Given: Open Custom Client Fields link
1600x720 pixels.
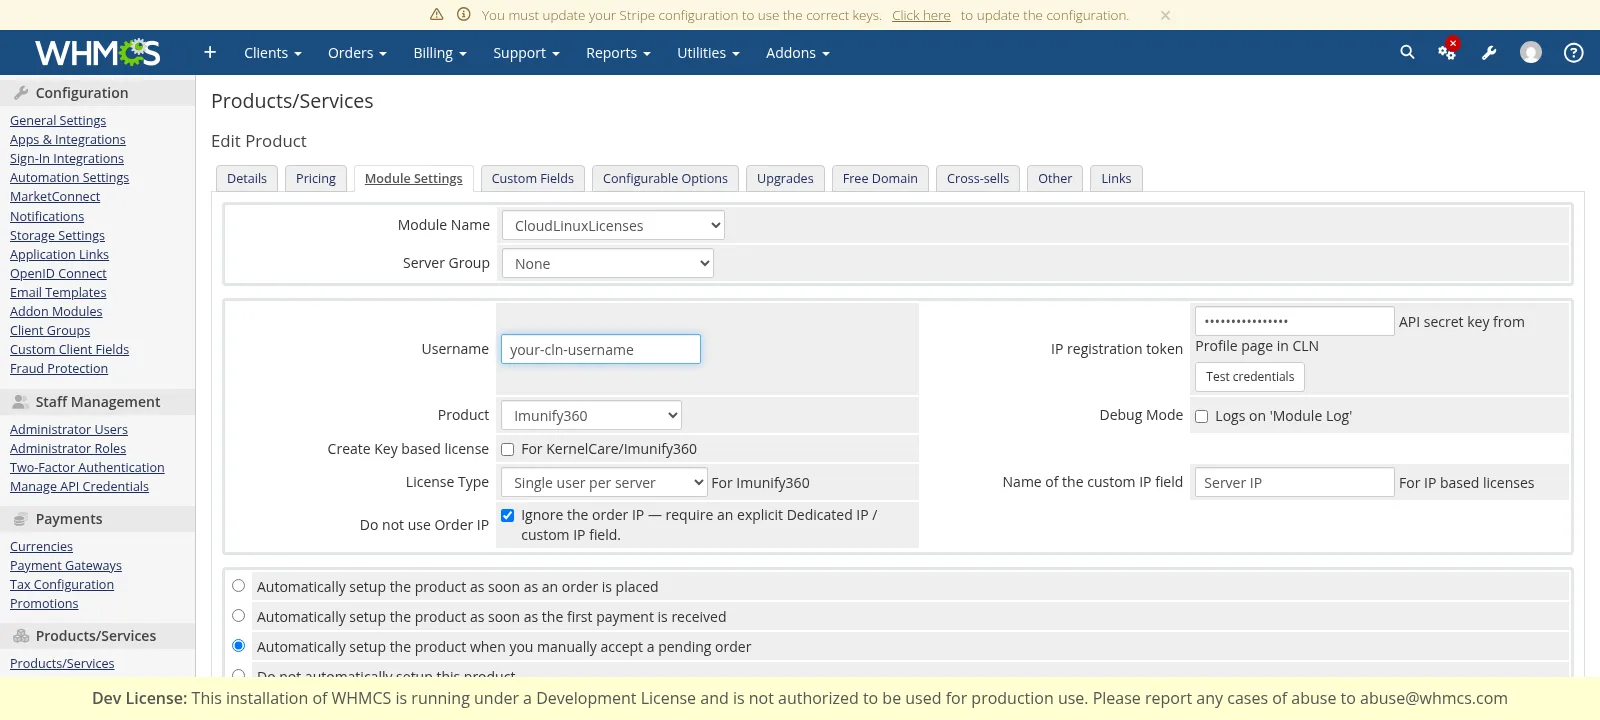Looking at the screenshot, I should coord(69,349).
